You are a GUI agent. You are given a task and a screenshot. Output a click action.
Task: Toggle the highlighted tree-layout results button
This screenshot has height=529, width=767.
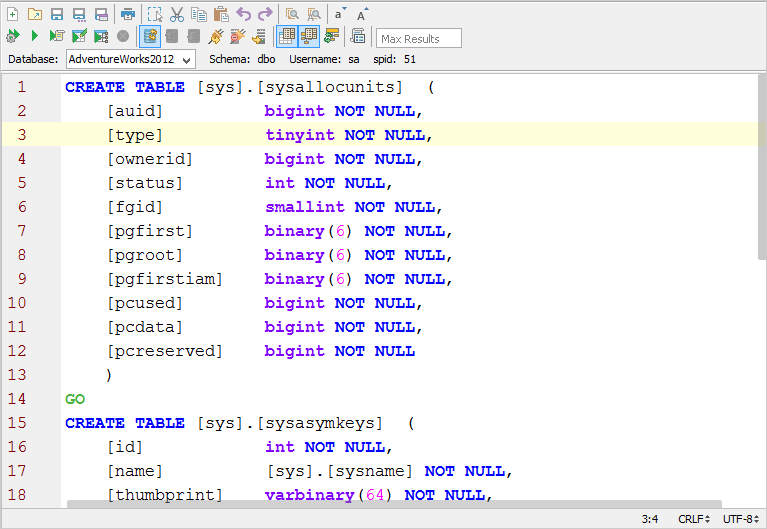[309, 36]
